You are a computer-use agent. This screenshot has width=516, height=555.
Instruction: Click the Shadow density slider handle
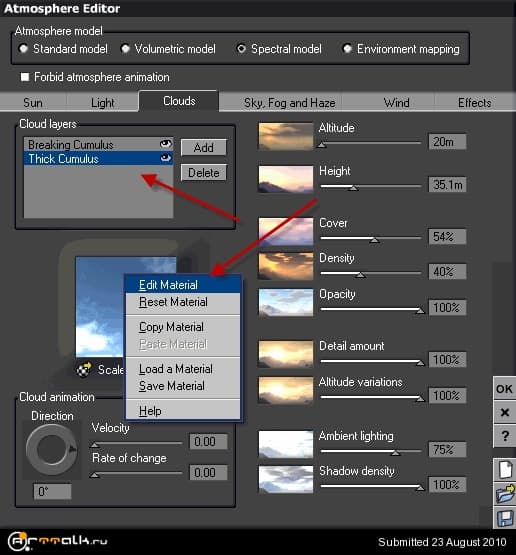click(420, 488)
